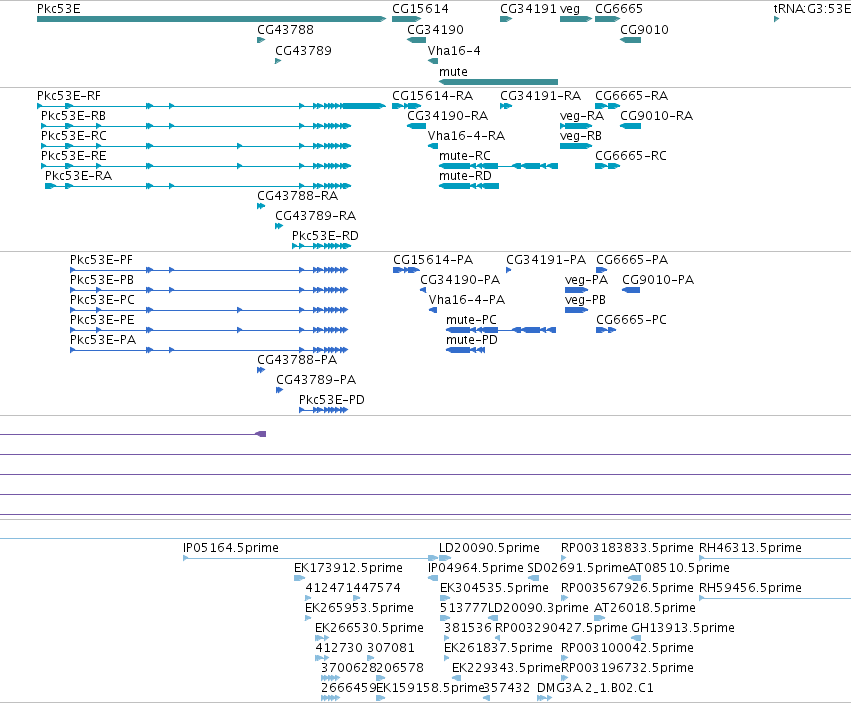Viewport: 851px width, 703px height.
Task: Click the veg-RB transcript label
Action: [581, 136]
